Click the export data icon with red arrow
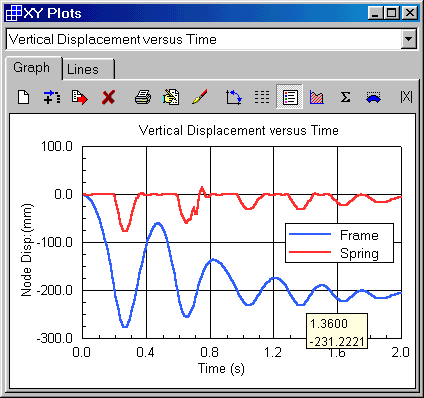This screenshot has height=398, width=424. (80, 97)
